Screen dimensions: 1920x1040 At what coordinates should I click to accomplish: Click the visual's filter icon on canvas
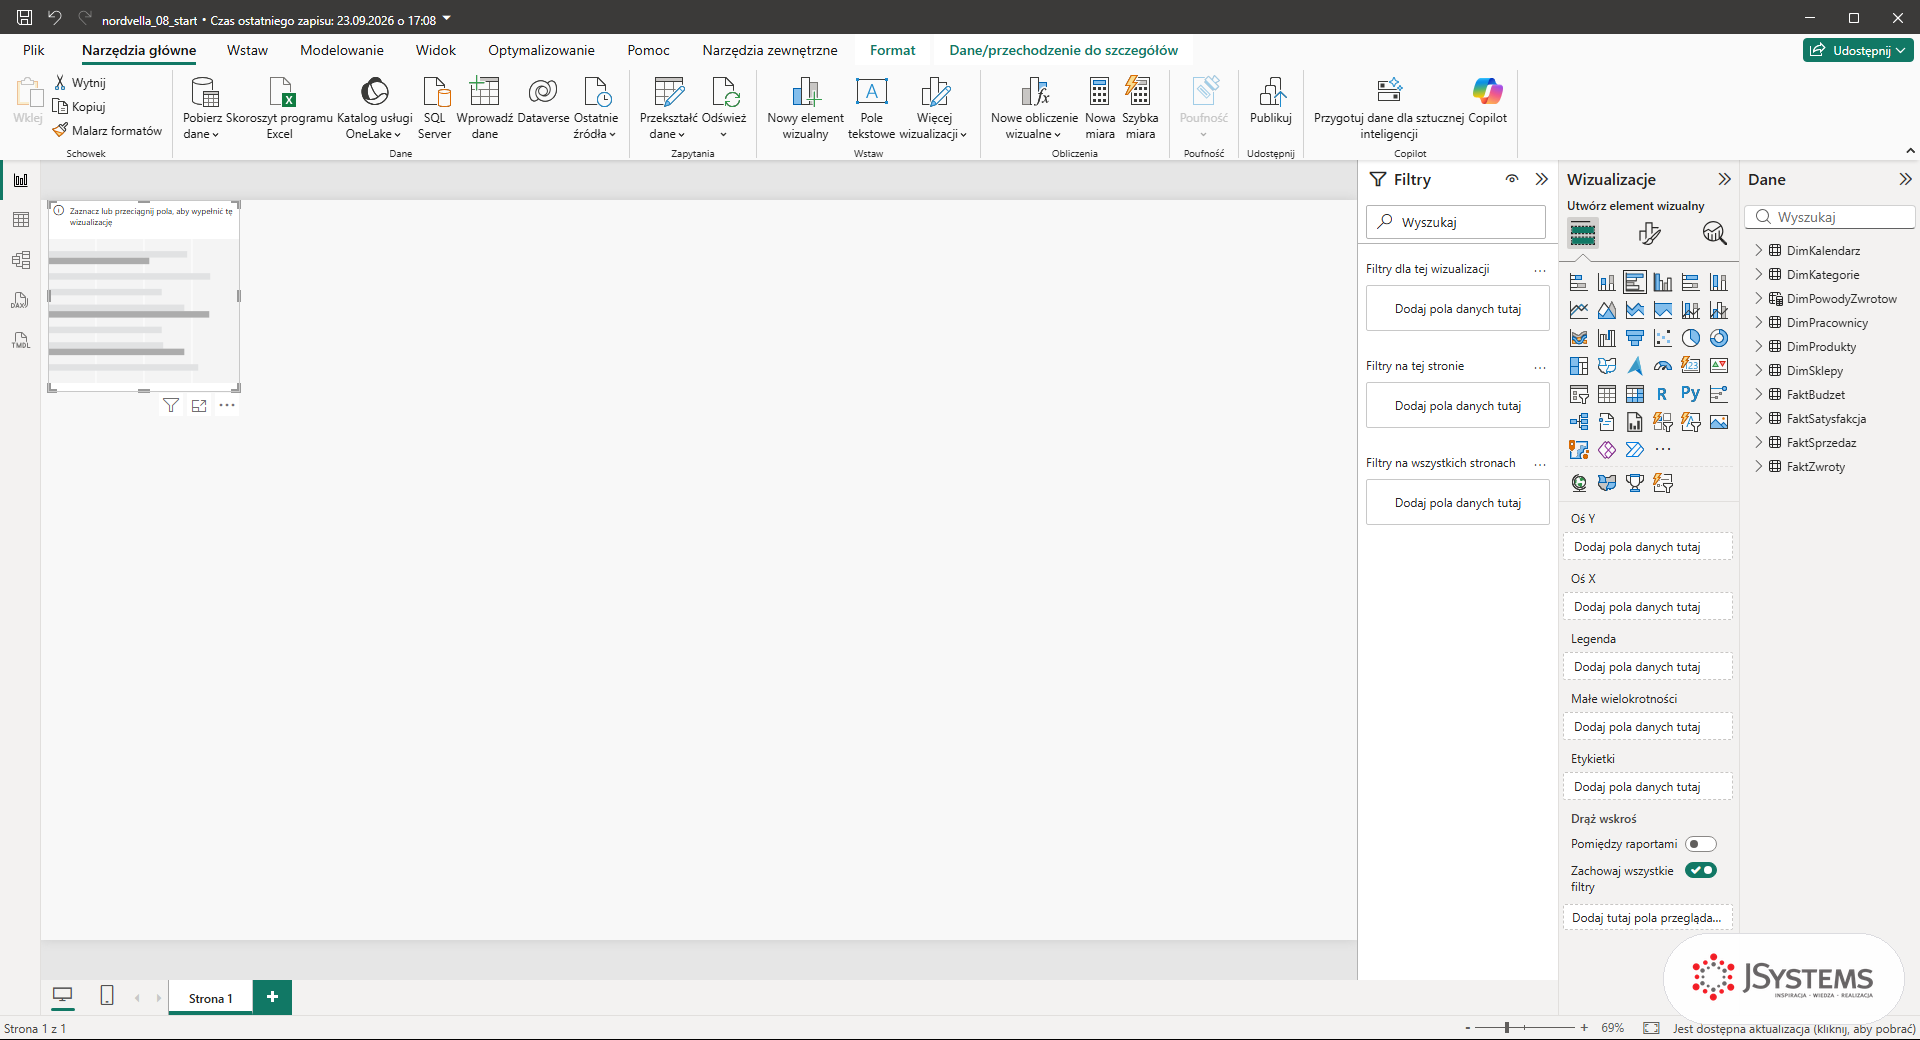[171, 405]
